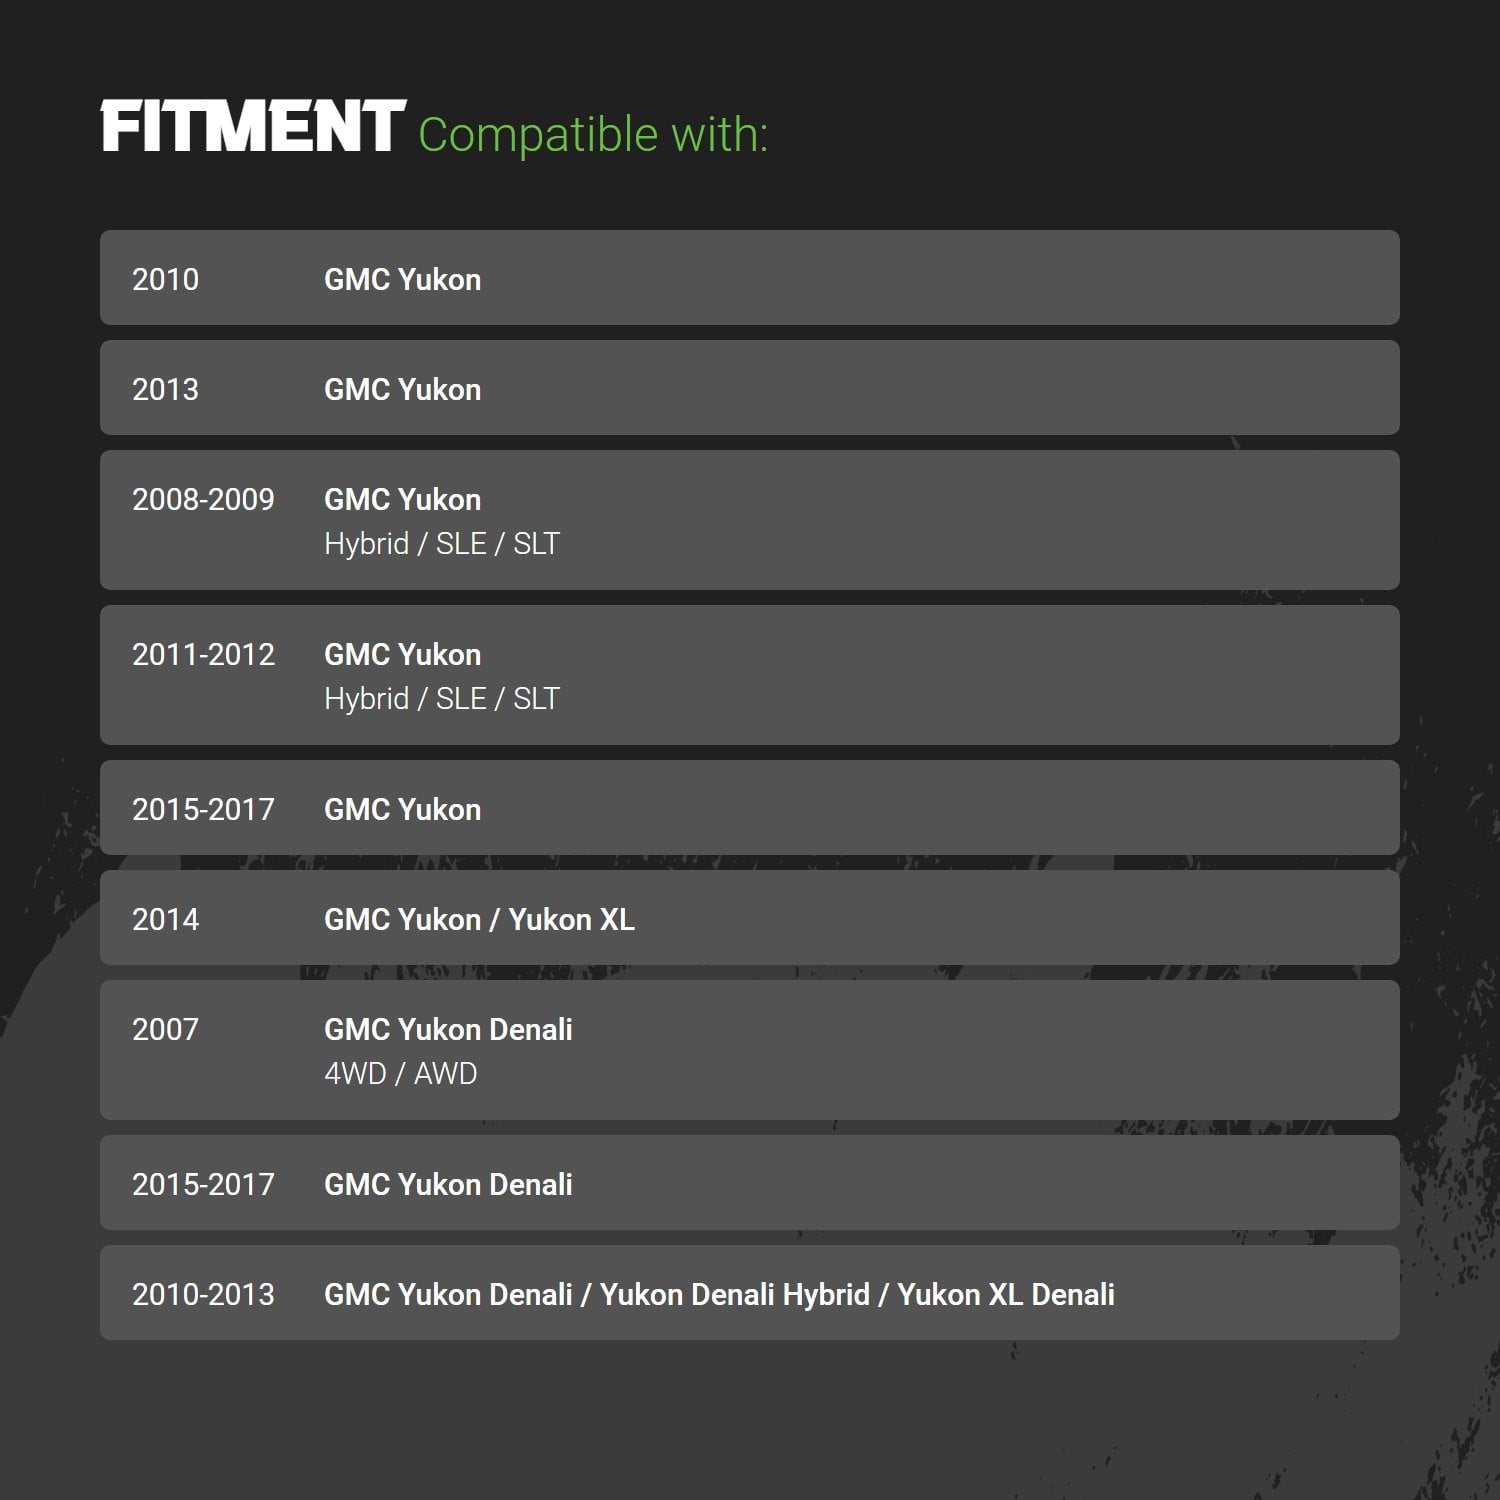The height and width of the screenshot is (1500, 1500).
Task: Click GMC Yukon Denali in the 2007 row
Action: (448, 1030)
